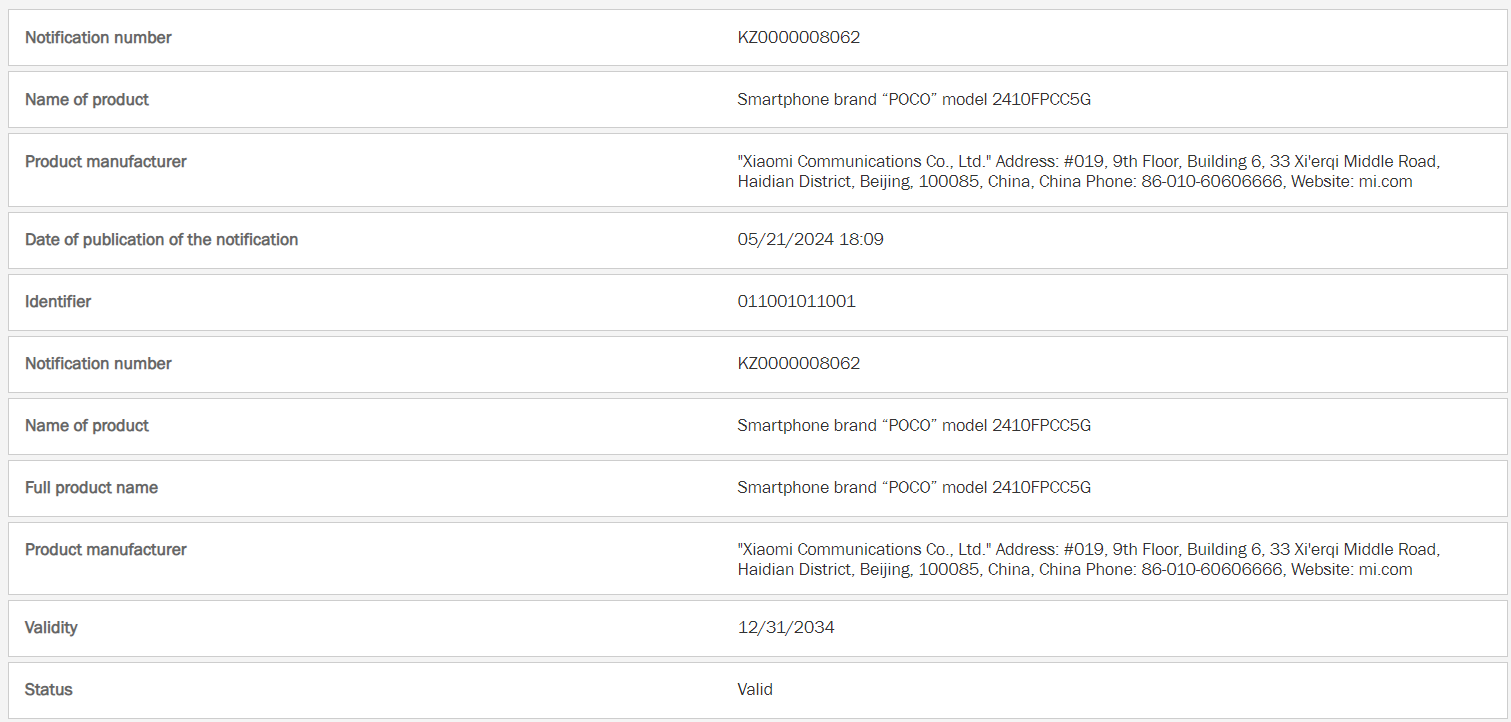Click the second Name of product label

[87, 426]
